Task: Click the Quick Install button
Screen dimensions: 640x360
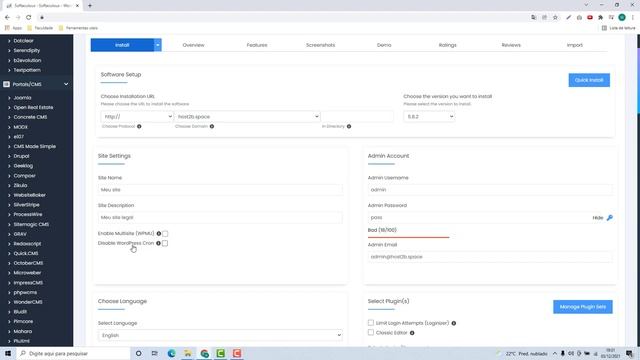Action: tap(589, 80)
